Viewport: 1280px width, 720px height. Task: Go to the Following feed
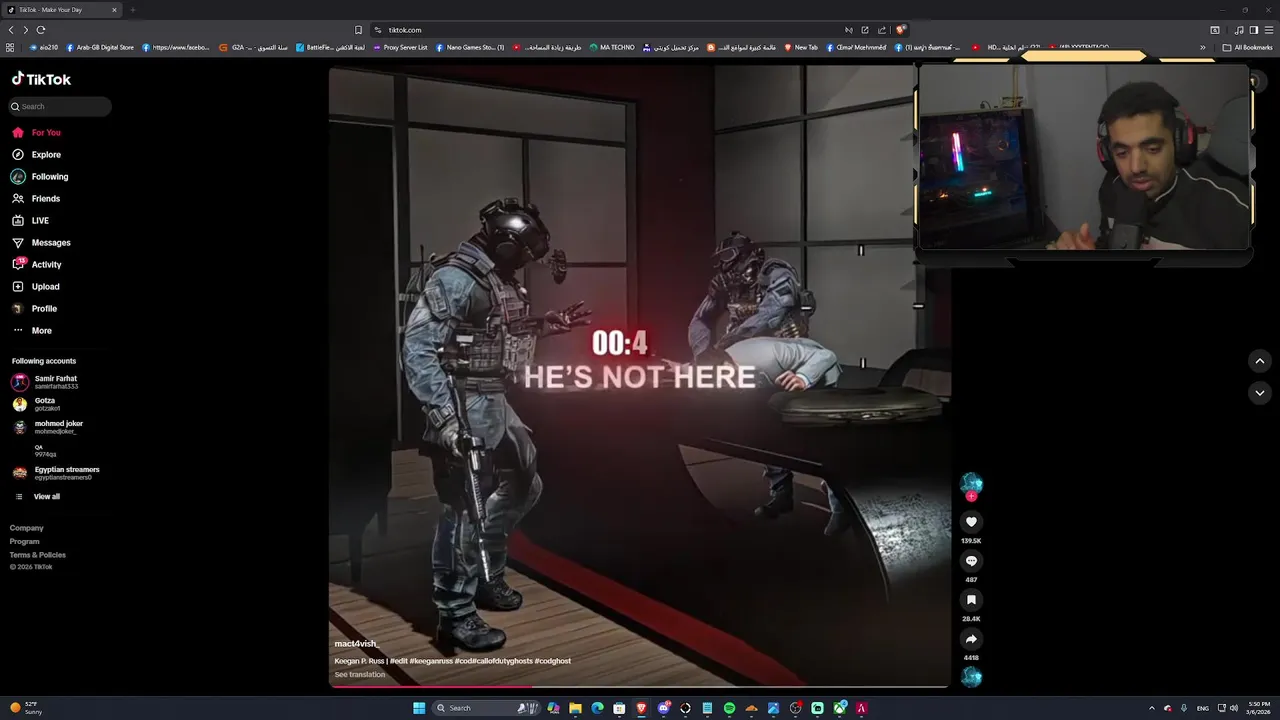click(x=40, y=176)
